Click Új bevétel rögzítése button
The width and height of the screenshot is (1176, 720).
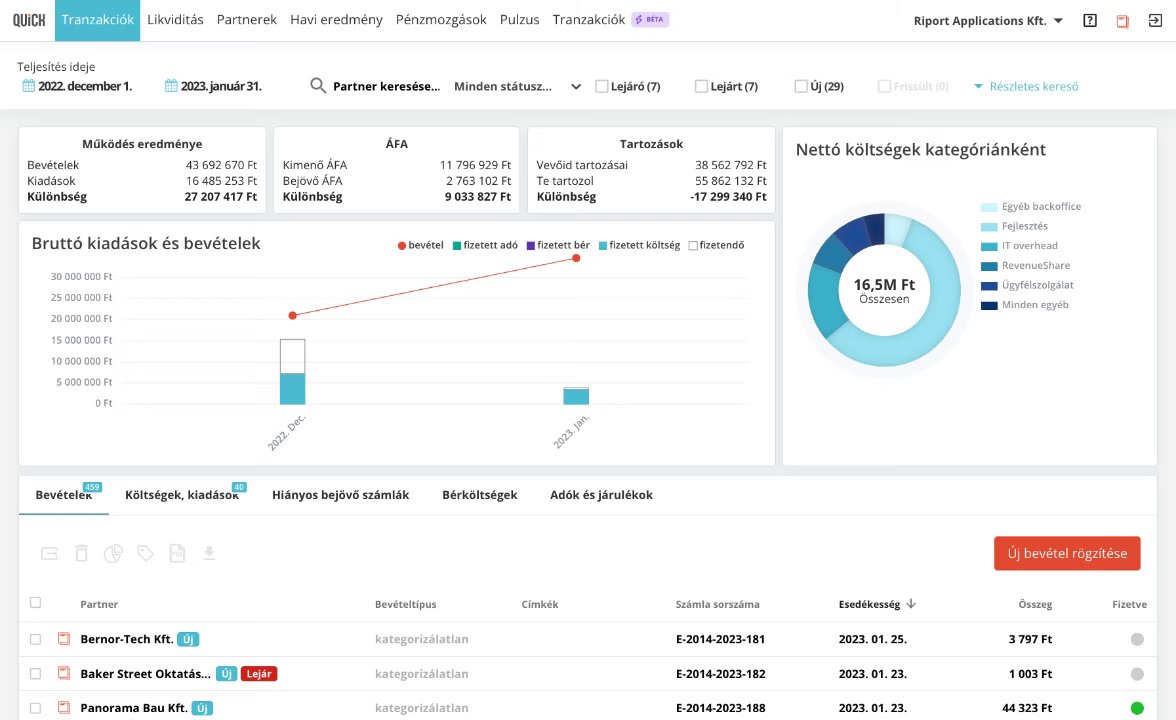tap(1067, 554)
